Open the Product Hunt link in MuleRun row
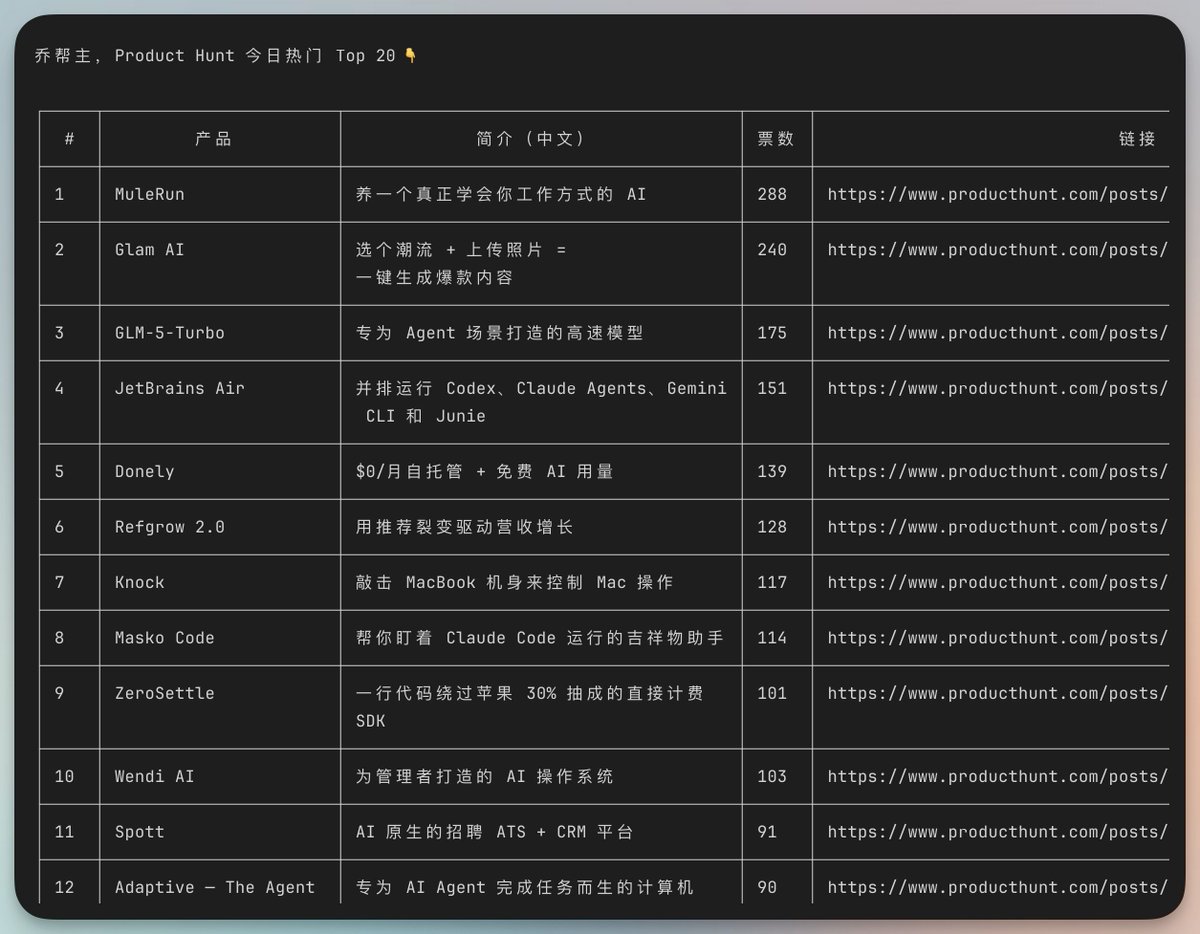 click(998, 194)
